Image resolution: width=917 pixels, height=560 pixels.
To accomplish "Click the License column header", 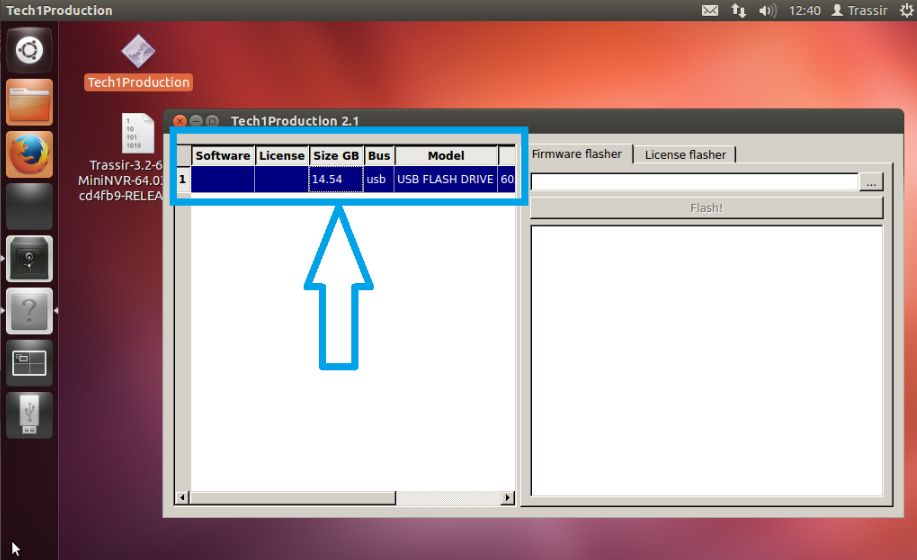I will coord(282,155).
